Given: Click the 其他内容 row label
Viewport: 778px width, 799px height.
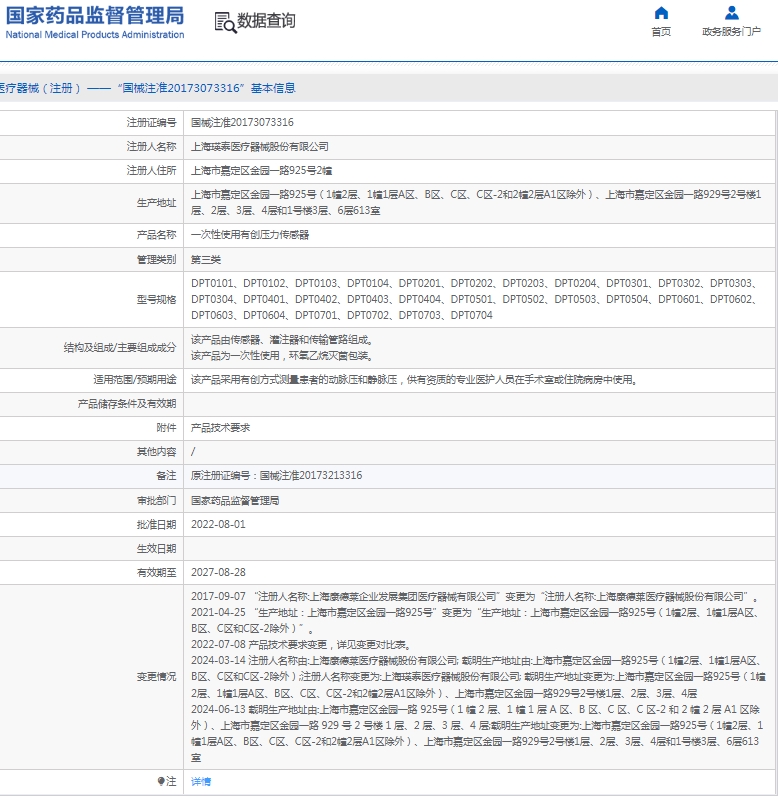Looking at the screenshot, I should (156, 452).
